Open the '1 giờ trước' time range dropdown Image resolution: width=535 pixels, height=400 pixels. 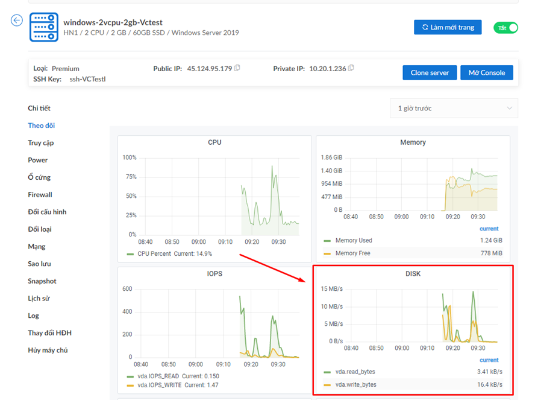454,108
